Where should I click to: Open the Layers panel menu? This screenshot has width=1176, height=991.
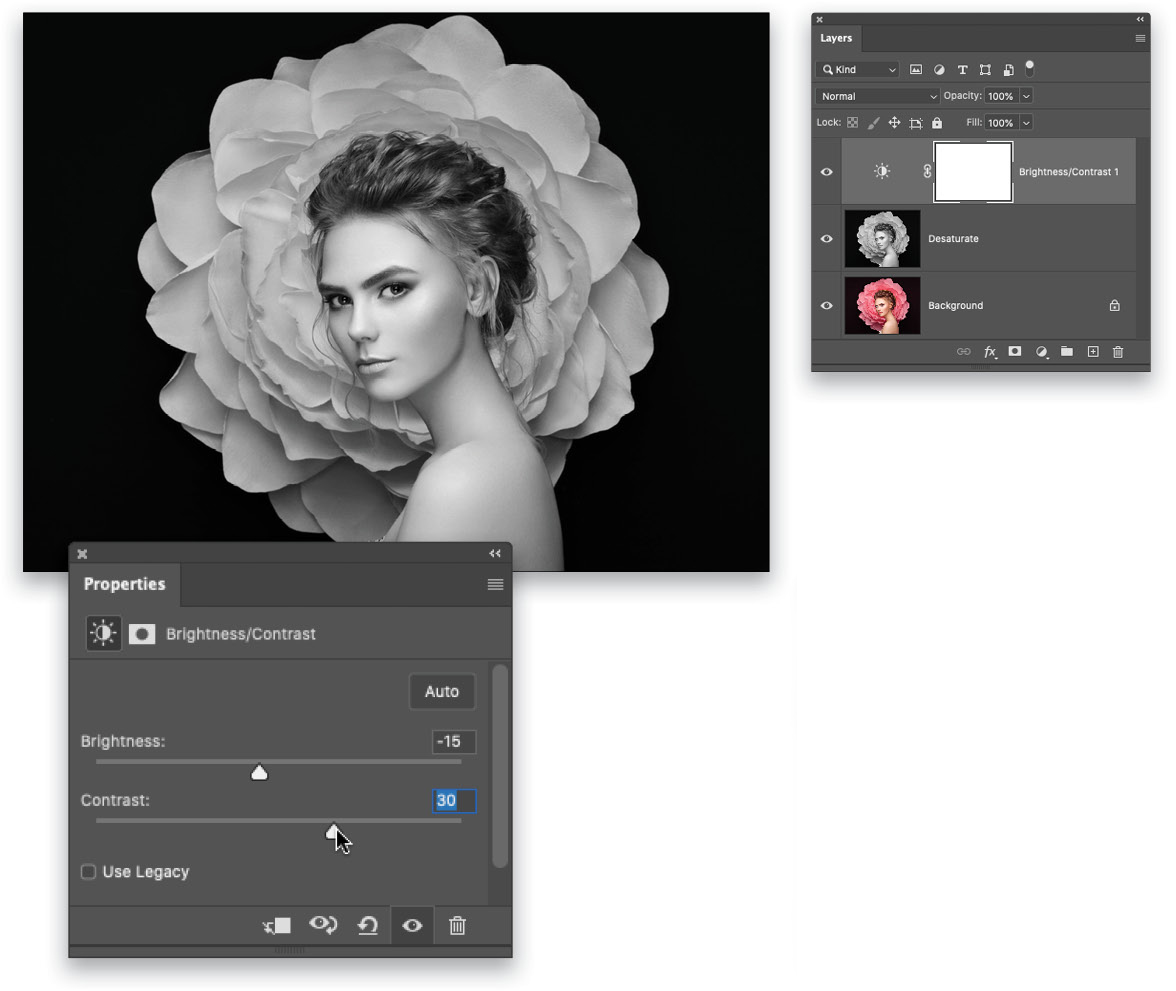[1140, 38]
